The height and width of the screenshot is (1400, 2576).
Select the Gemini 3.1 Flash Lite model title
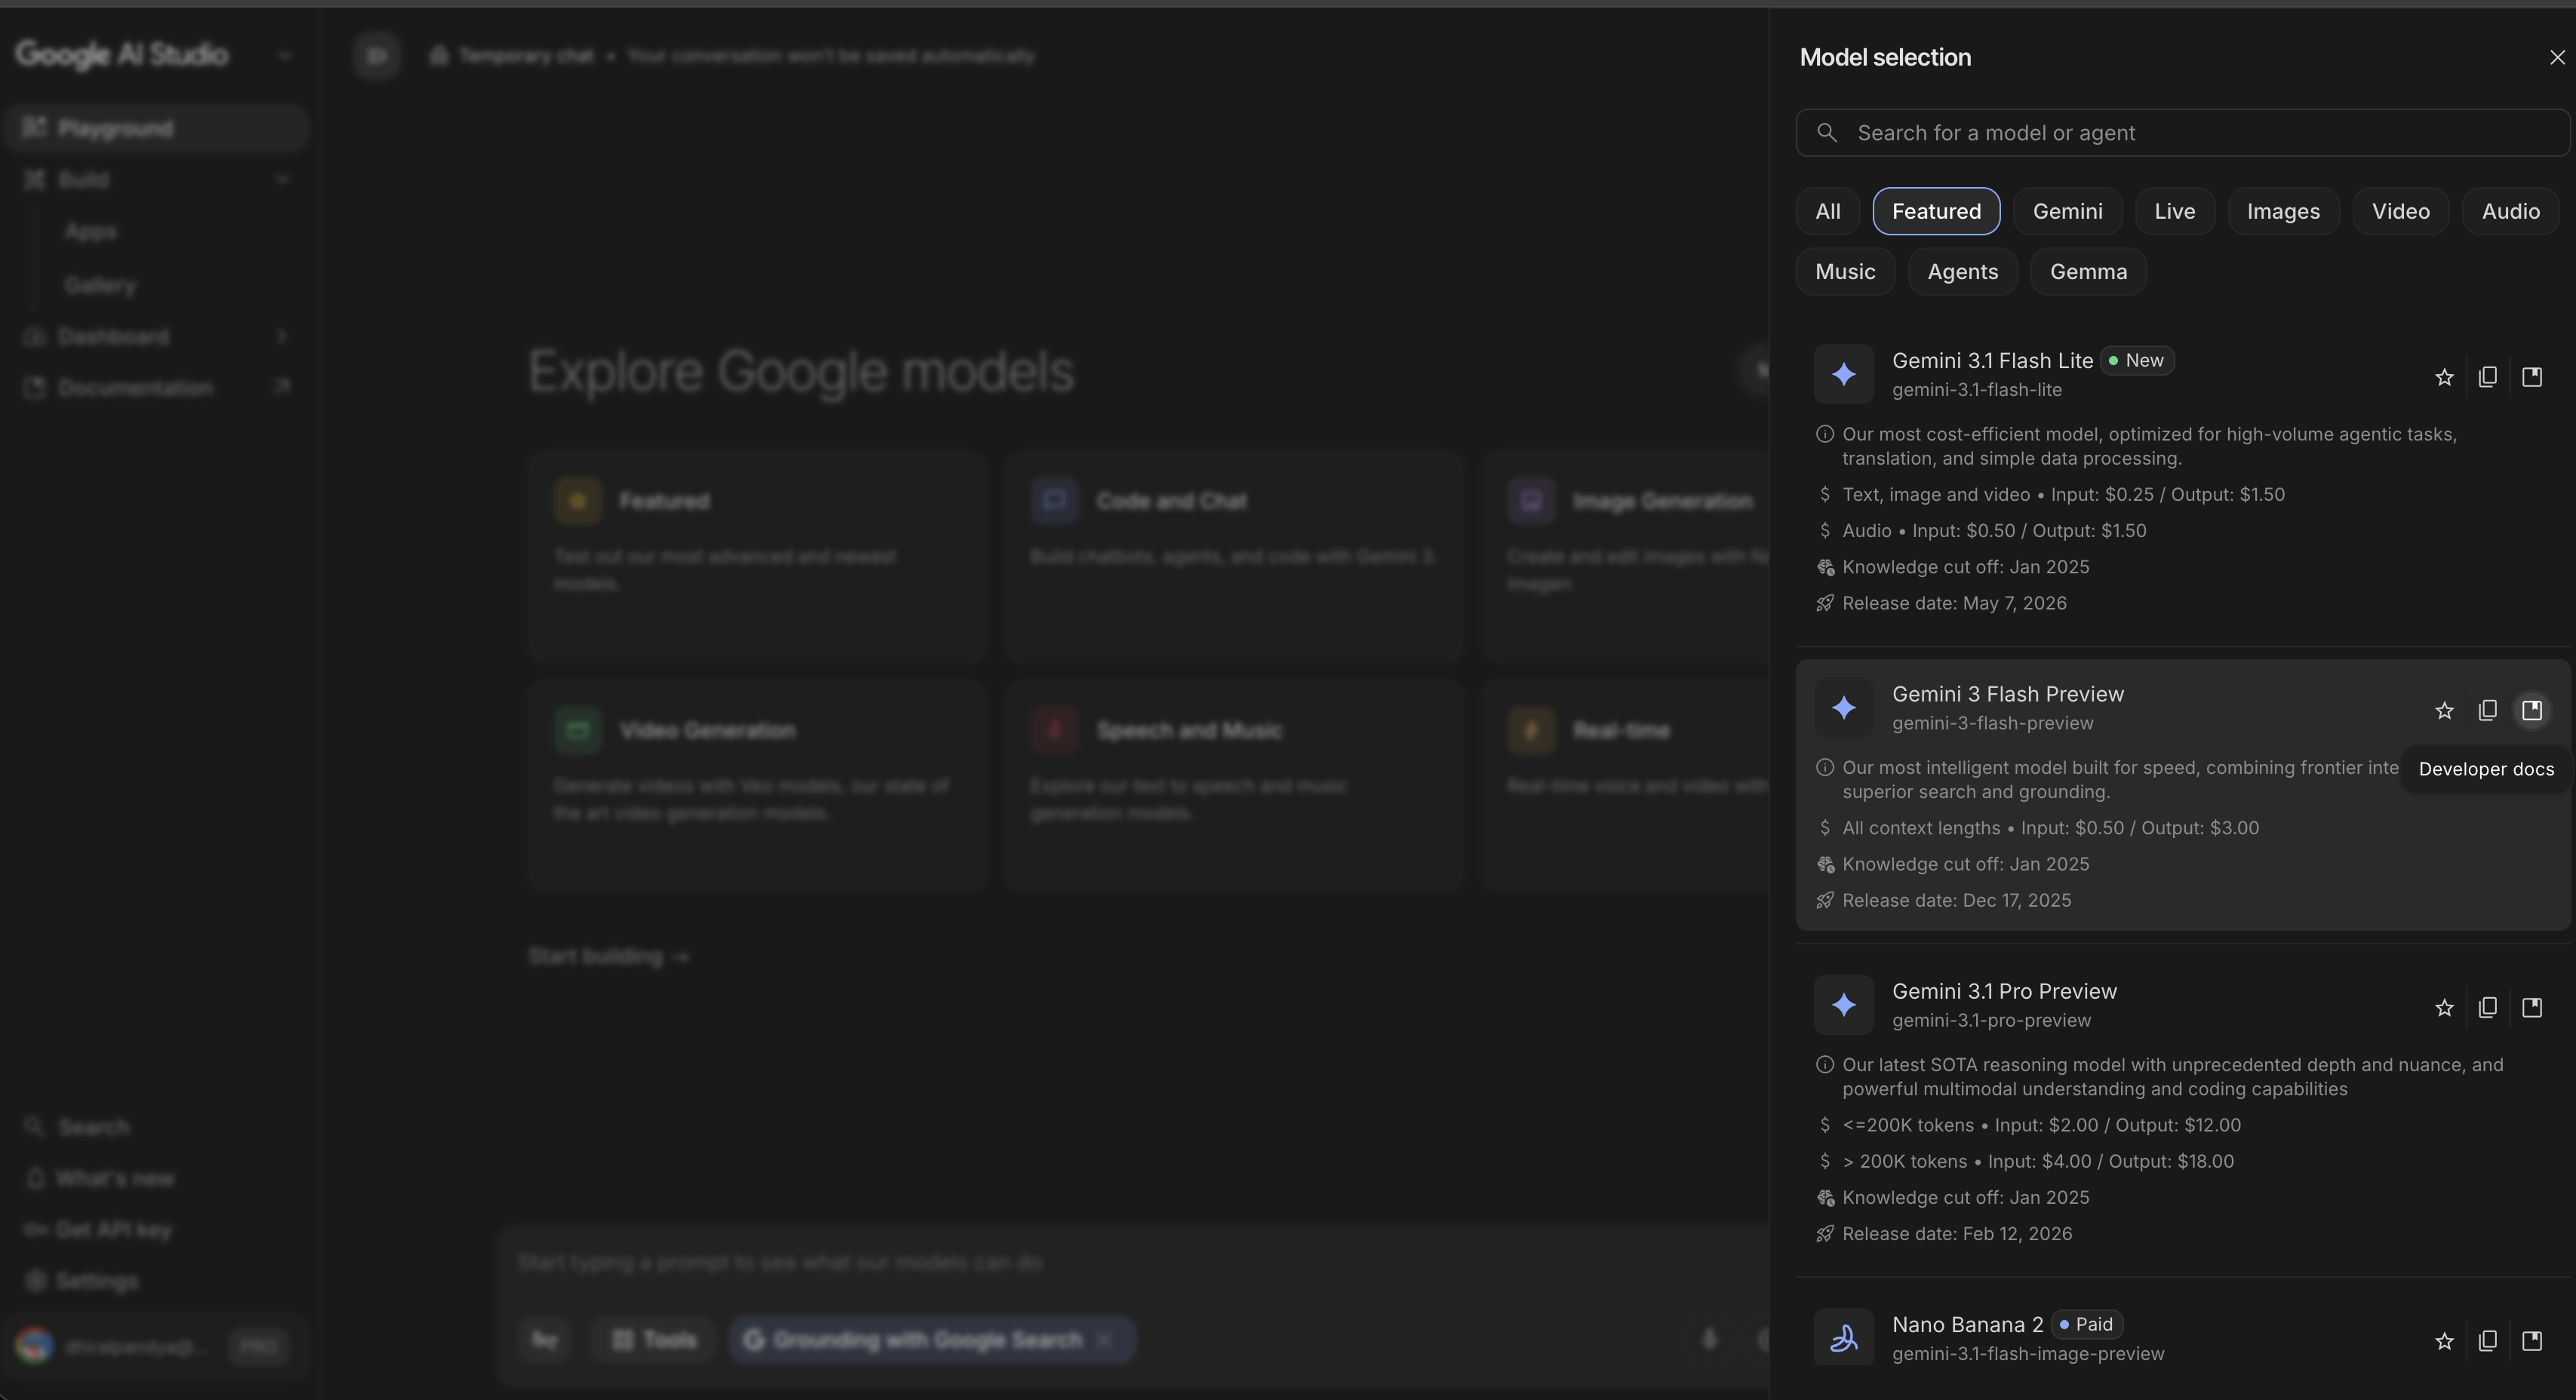pos(1992,360)
